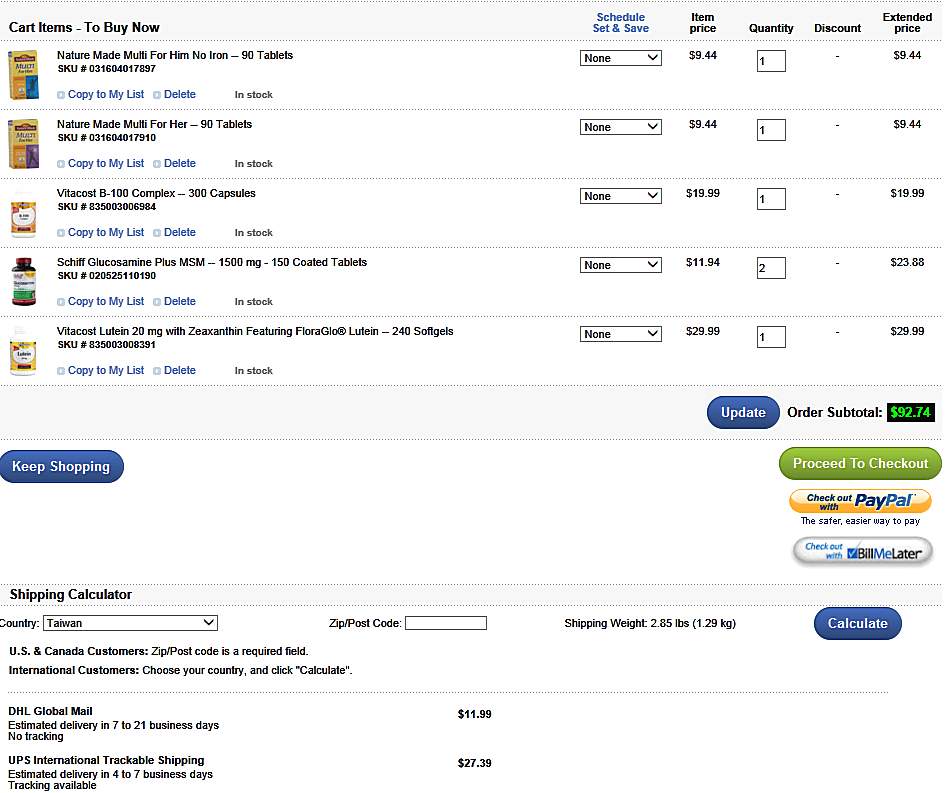
Task: Click Shipping Weight 2.85 lbs text
Action: pos(650,624)
